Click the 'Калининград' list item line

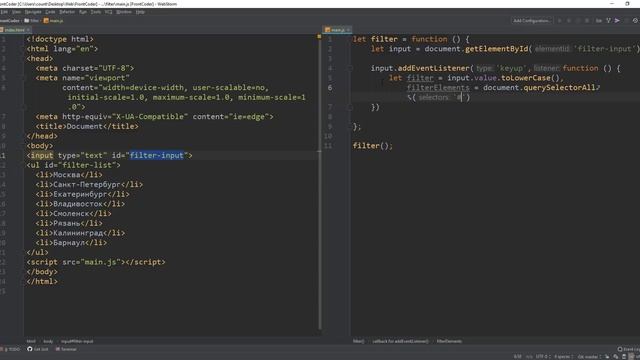click(80, 233)
